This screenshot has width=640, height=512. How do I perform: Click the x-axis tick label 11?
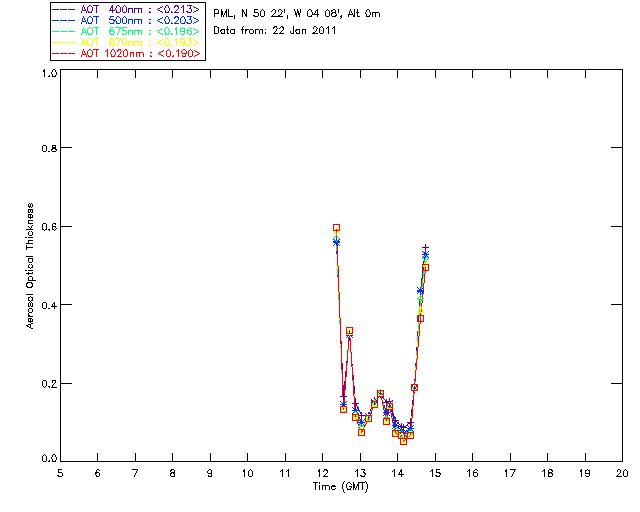coord(285,473)
